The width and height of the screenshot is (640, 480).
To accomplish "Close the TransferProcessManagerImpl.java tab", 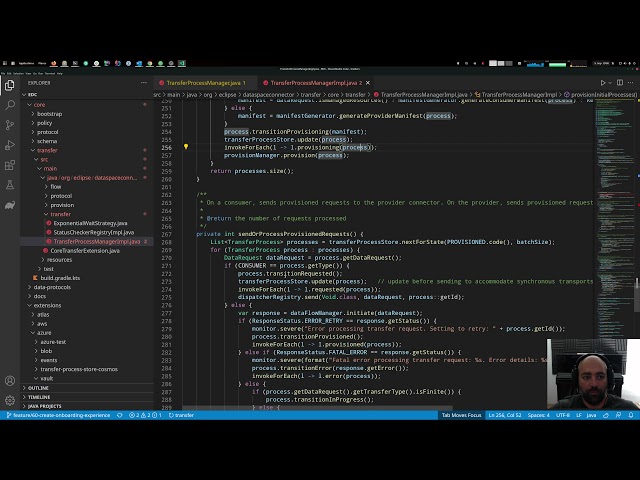I will pos(368,83).
